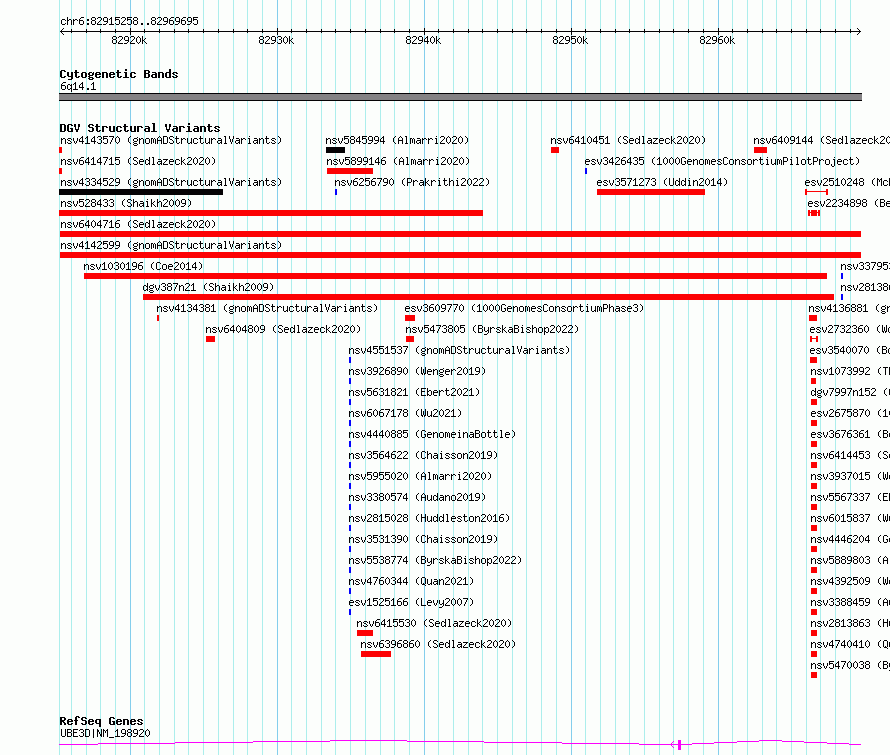This screenshot has height=755, width=890.
Task: Click the esv3676361 variant label
Action: pyautogui.click(x=850, y=434)
